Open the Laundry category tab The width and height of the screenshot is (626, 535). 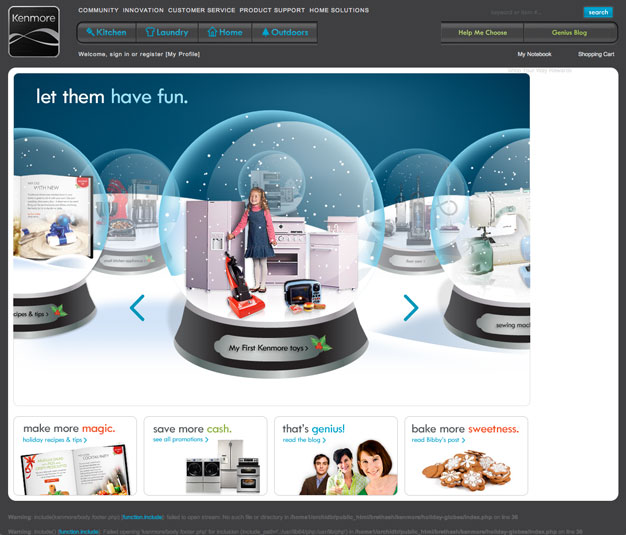pyautogui.click(x=167, y=32)
